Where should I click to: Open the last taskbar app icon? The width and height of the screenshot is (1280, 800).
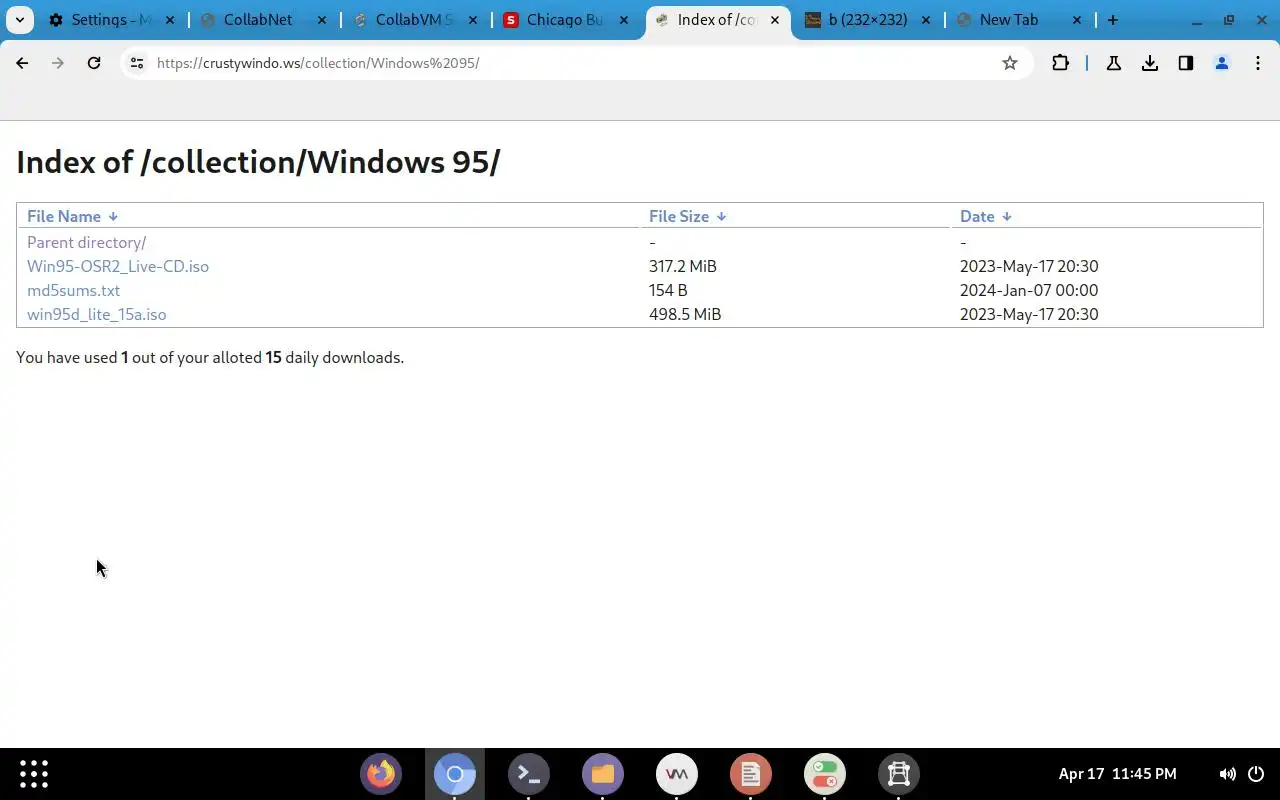[899, 774]
